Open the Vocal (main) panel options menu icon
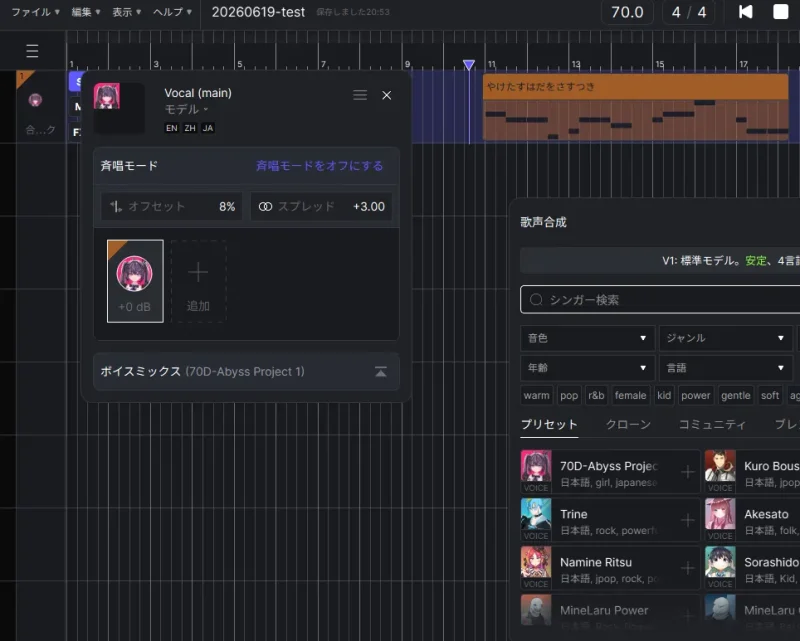 360,95
